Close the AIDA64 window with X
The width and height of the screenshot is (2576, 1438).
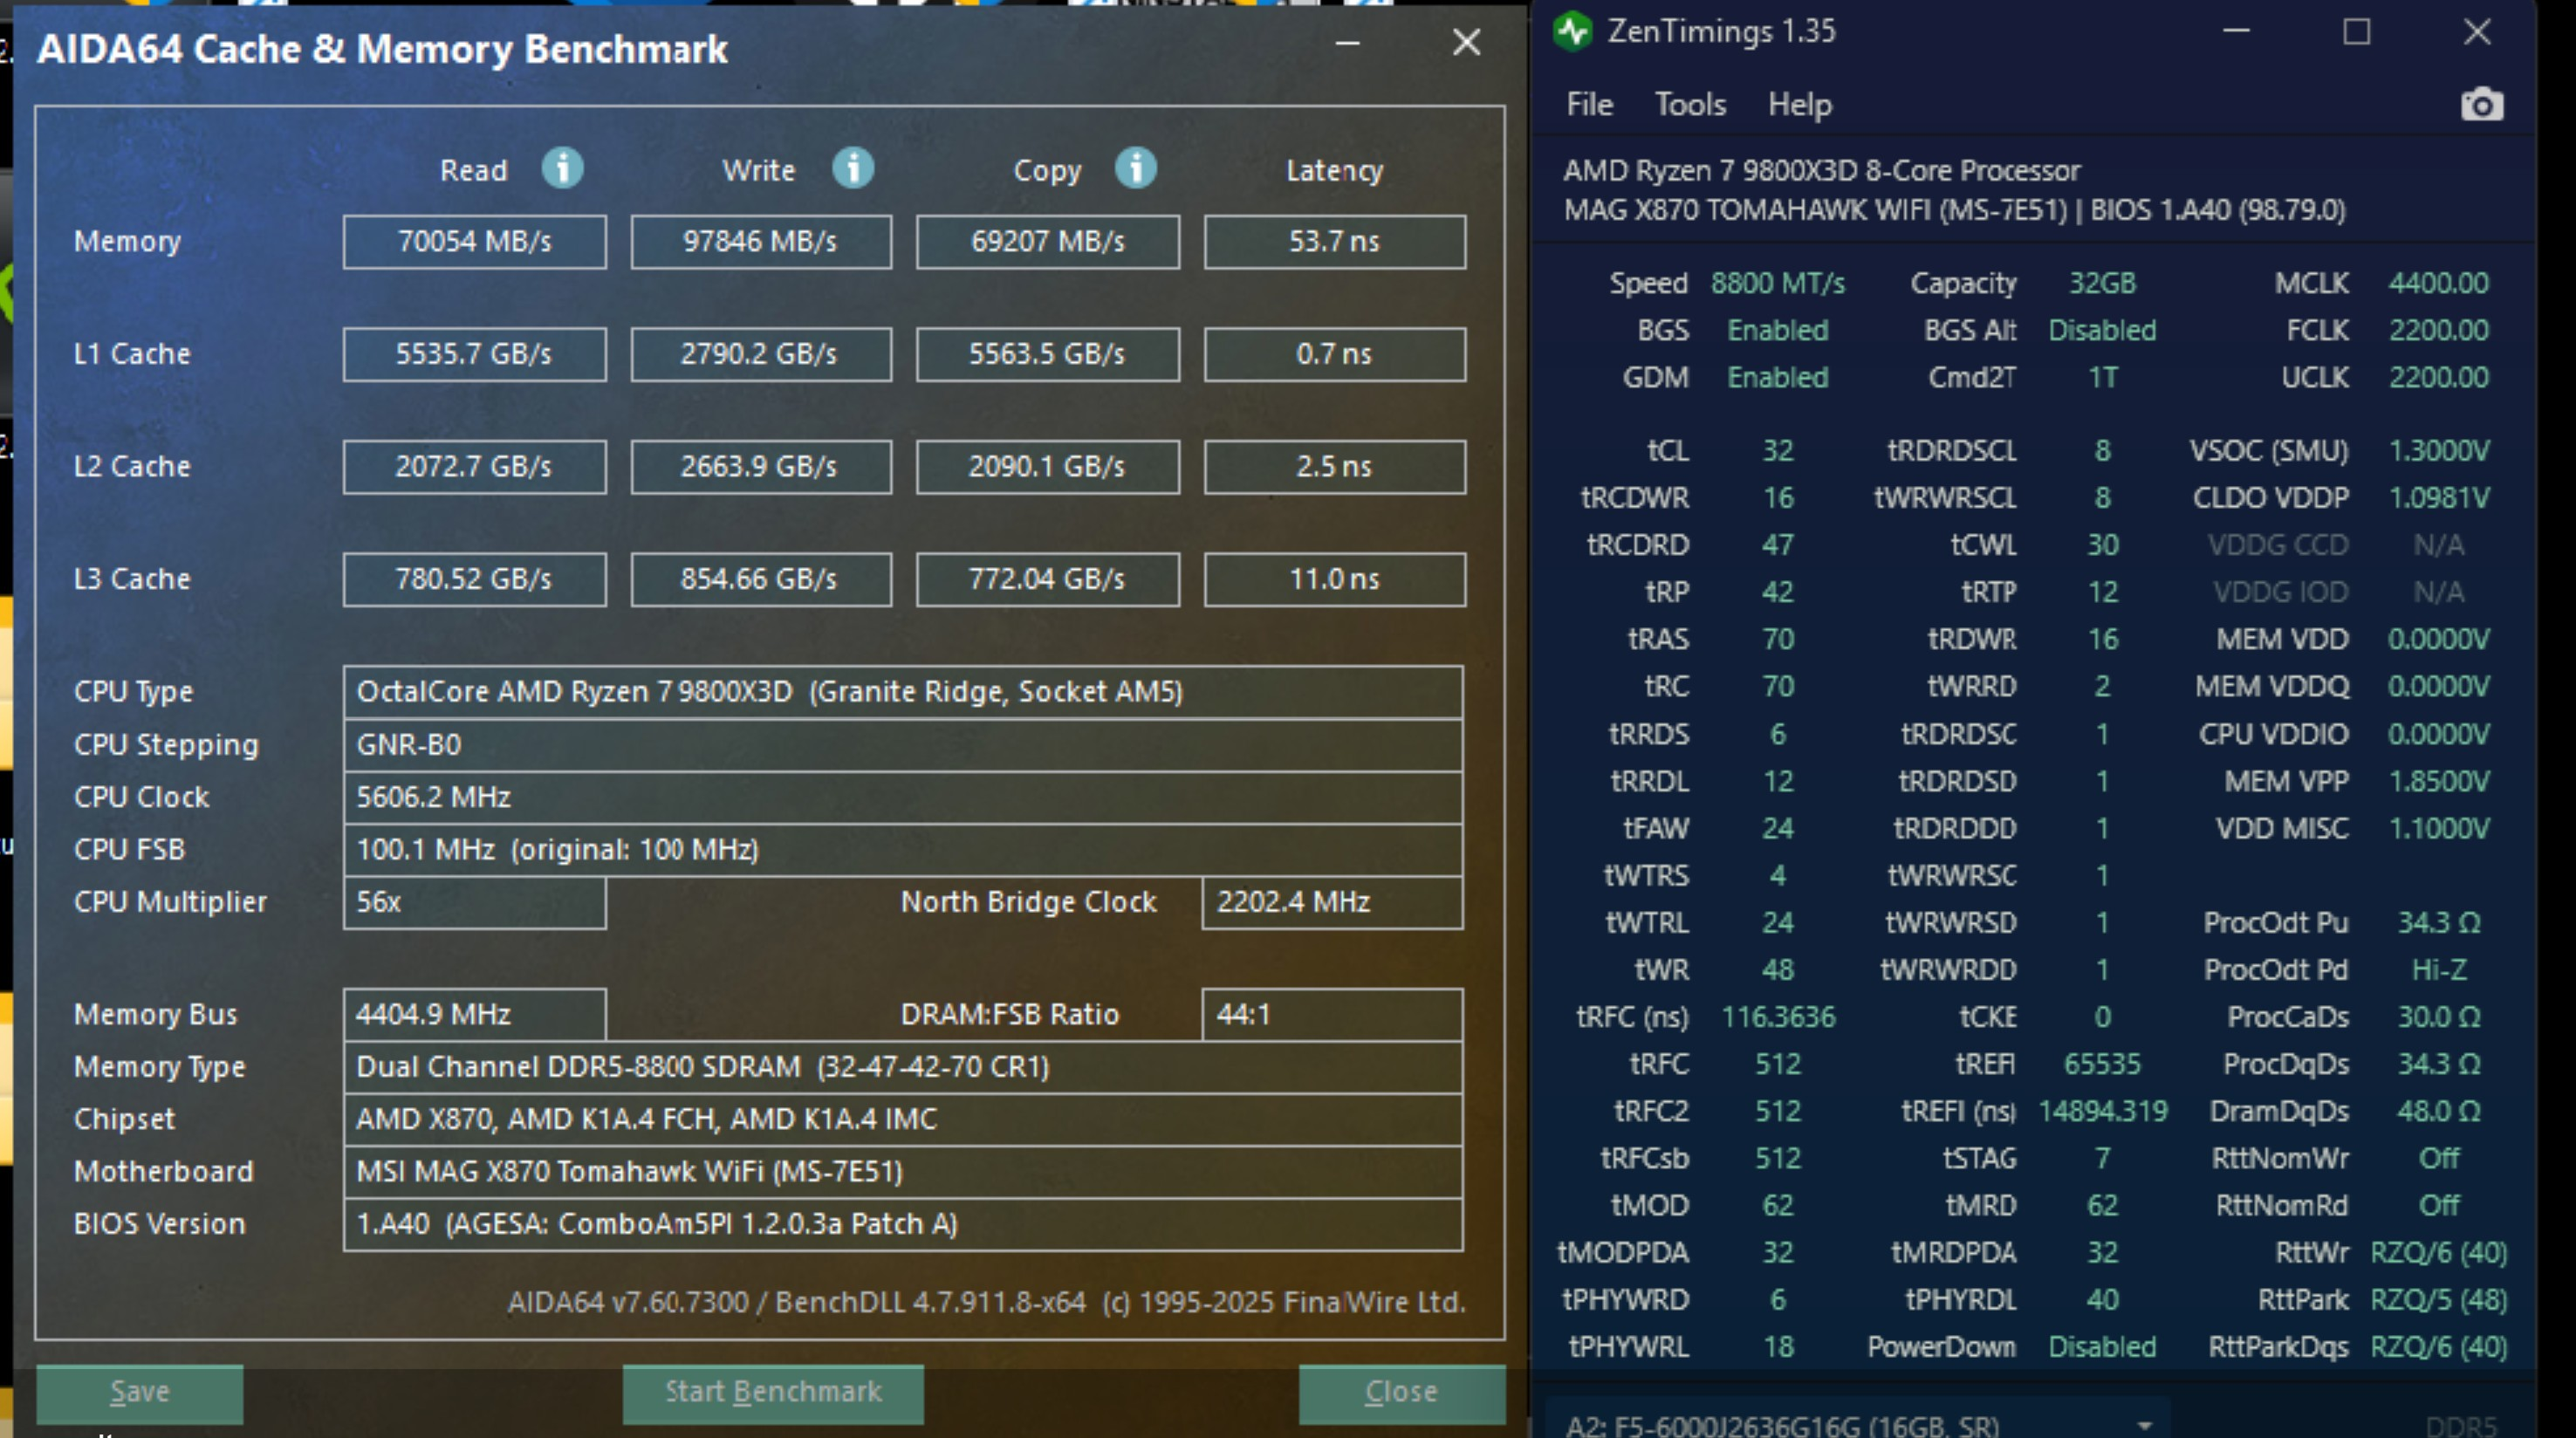pyautogui.click(x=1466, y=43)
